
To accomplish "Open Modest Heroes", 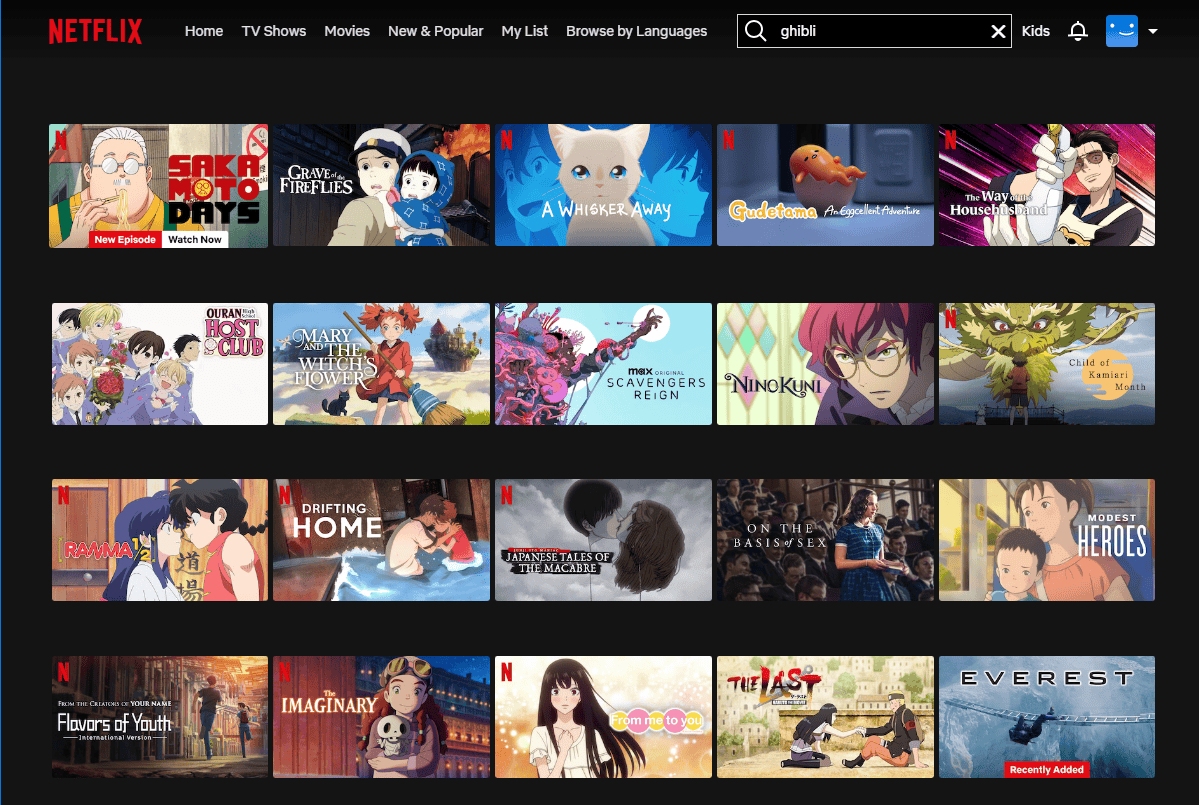I will coord(1047,540).
